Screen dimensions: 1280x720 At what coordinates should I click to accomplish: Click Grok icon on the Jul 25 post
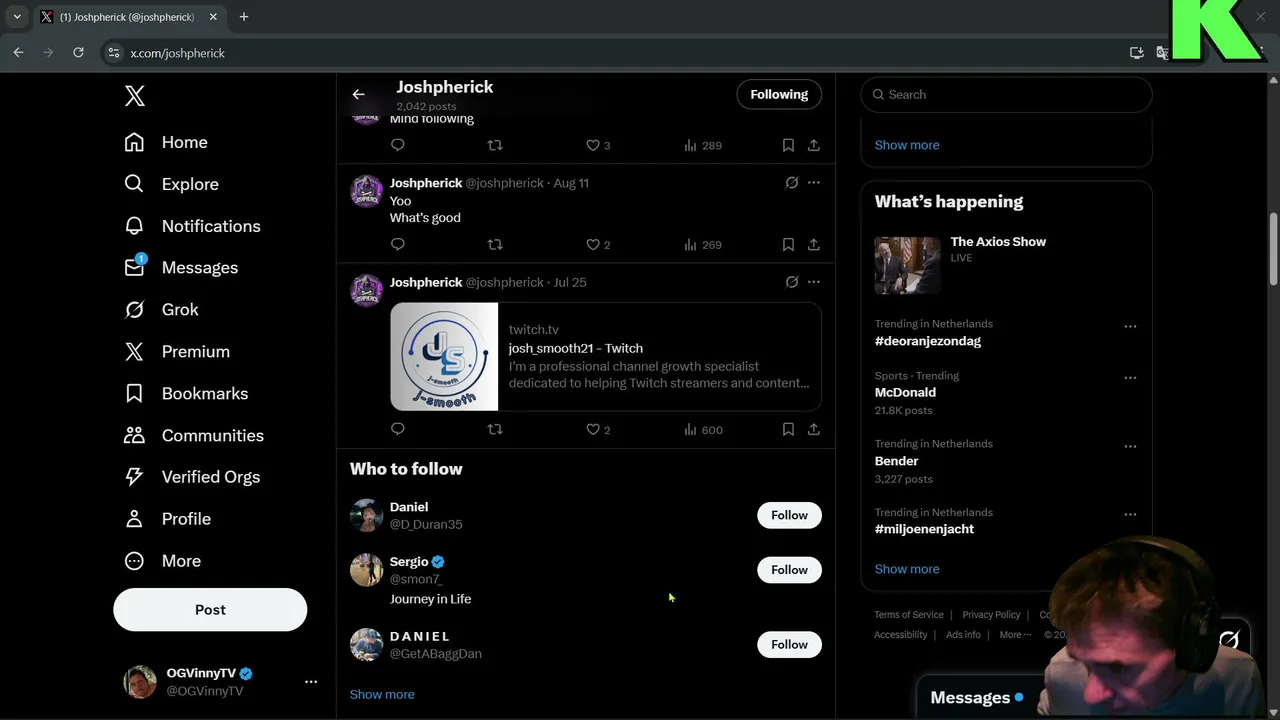pyautogui.click(x=792, y=282)
